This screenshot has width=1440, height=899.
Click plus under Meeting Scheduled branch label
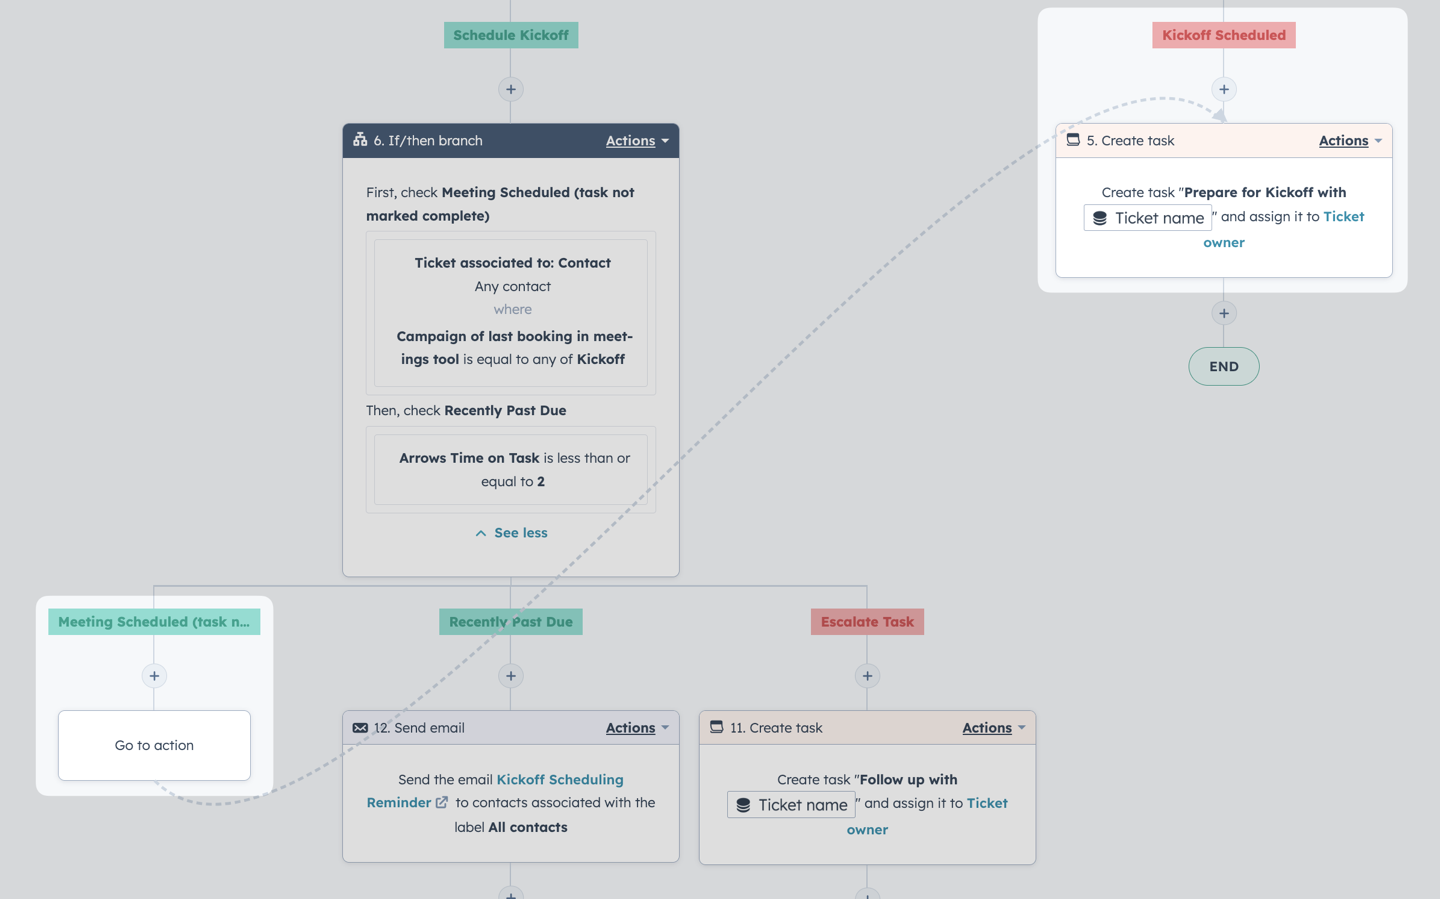tap(154, 676)
